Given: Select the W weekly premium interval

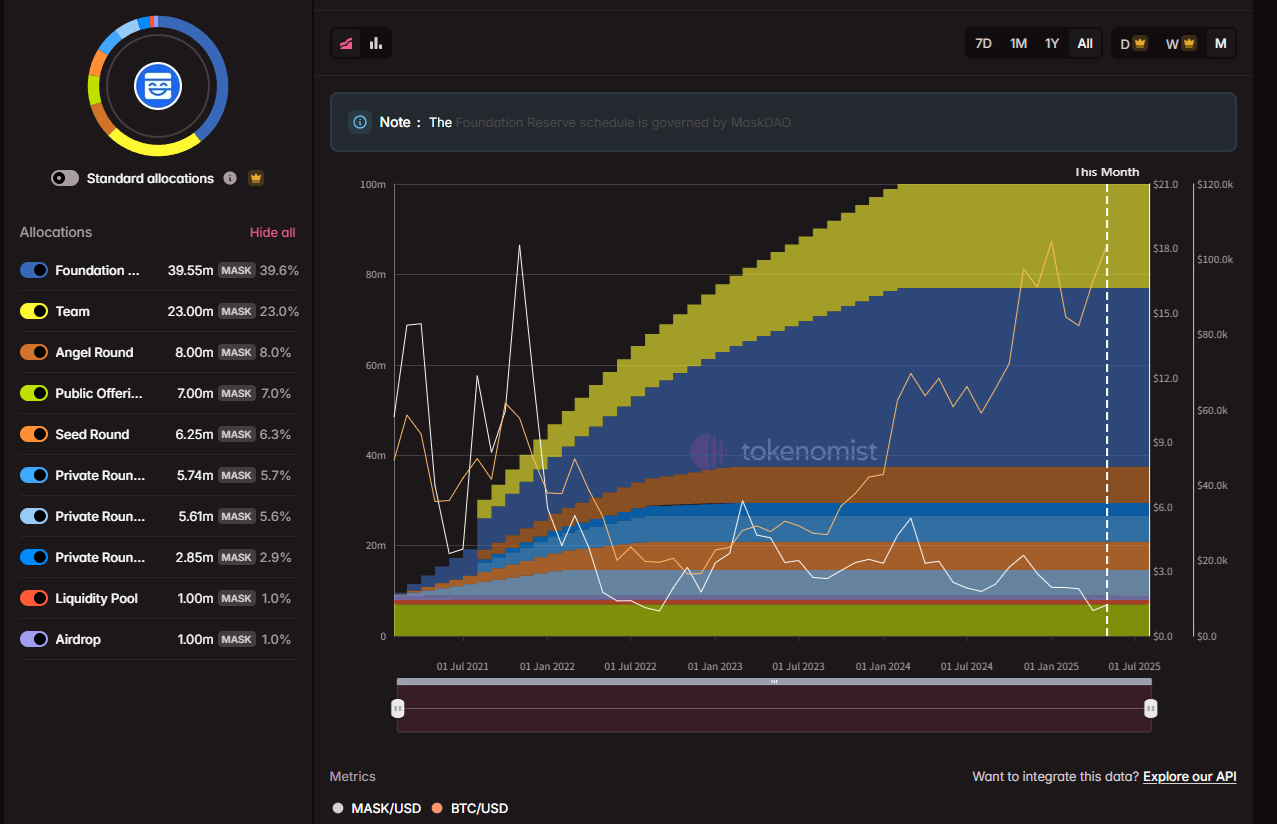Looking at the screenshot, I should tap(1180, 44).
